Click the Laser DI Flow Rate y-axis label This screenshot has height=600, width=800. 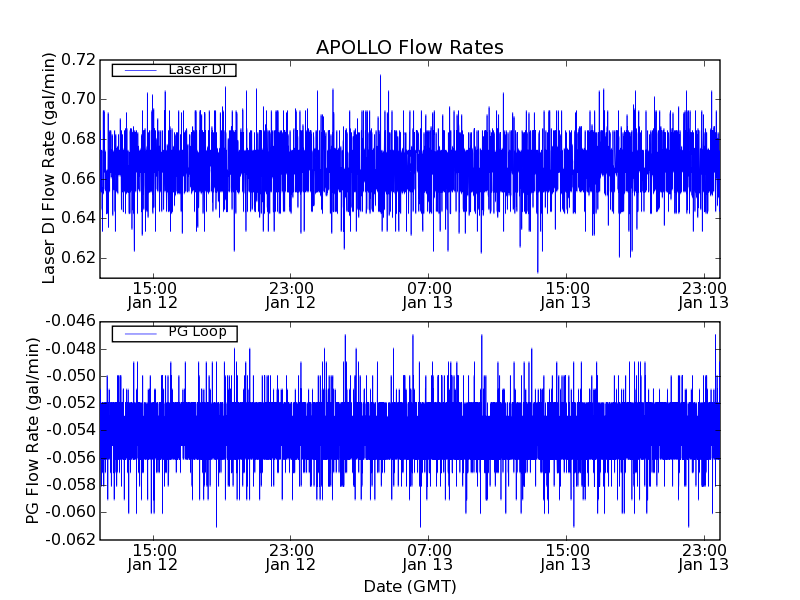point(48,168)
